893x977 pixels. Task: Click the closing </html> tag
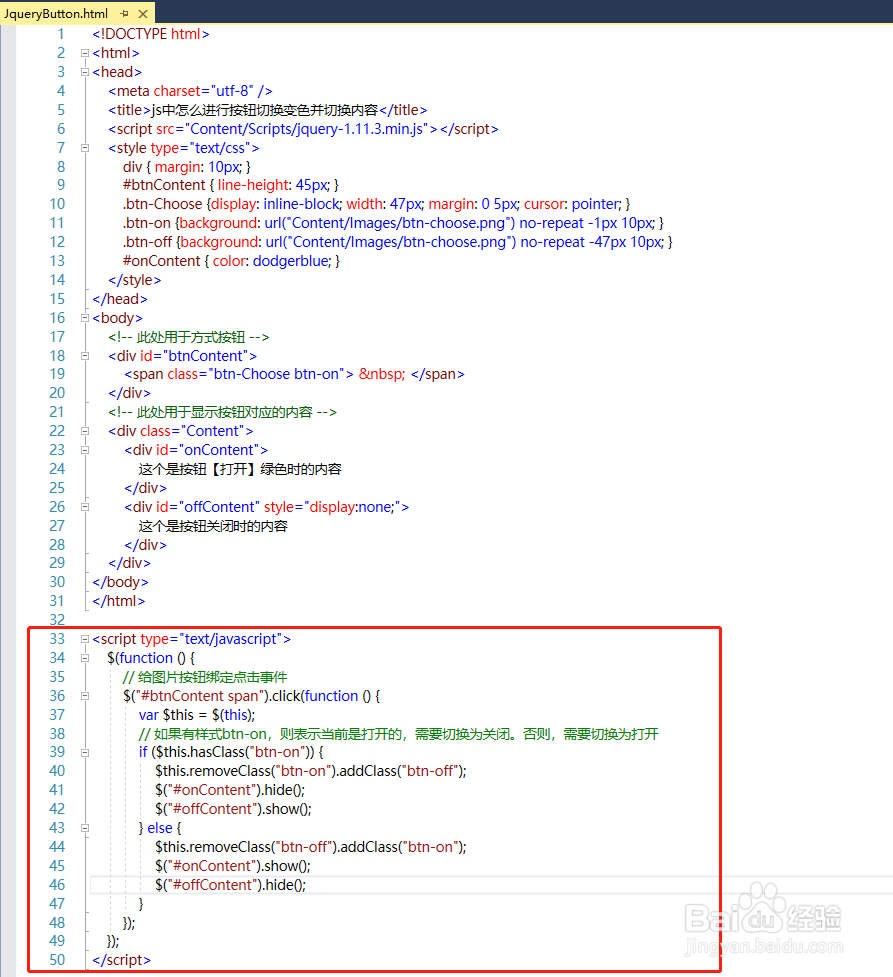(x=118, y=601)
